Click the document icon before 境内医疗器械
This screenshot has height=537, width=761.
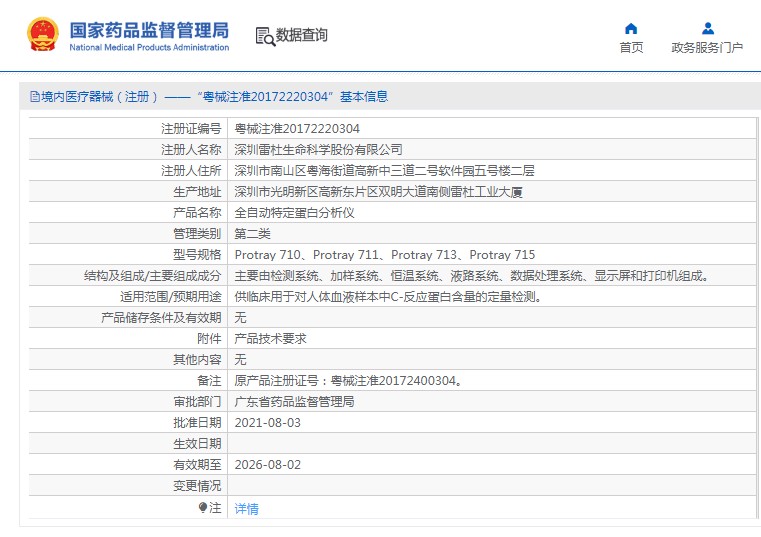[34, 97]
